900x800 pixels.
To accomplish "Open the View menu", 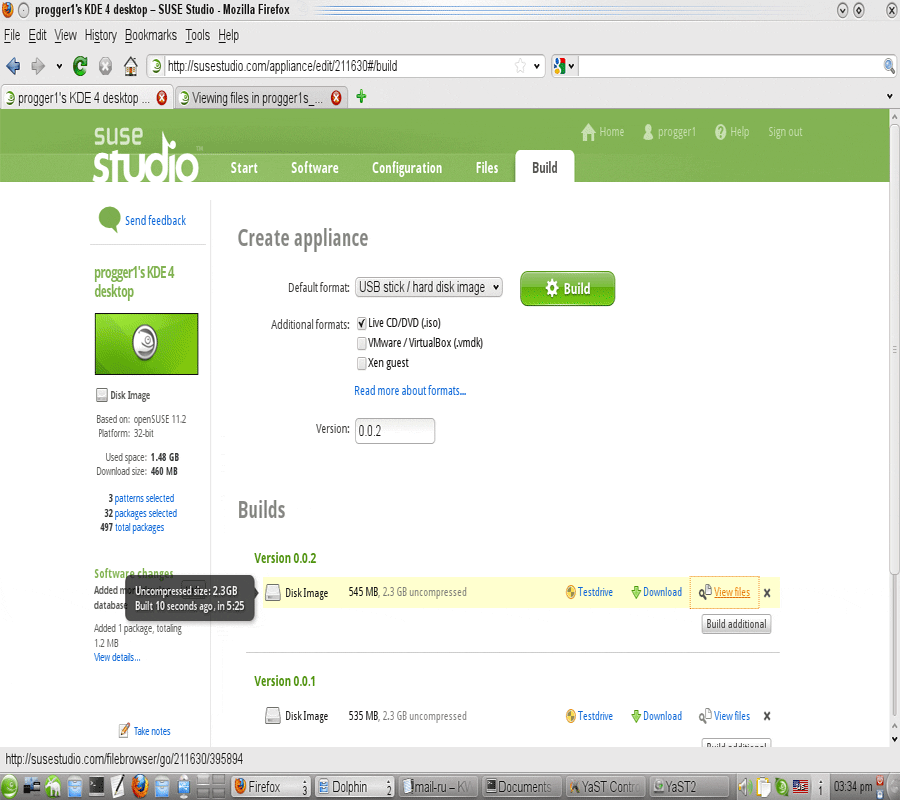I will 65,35.
